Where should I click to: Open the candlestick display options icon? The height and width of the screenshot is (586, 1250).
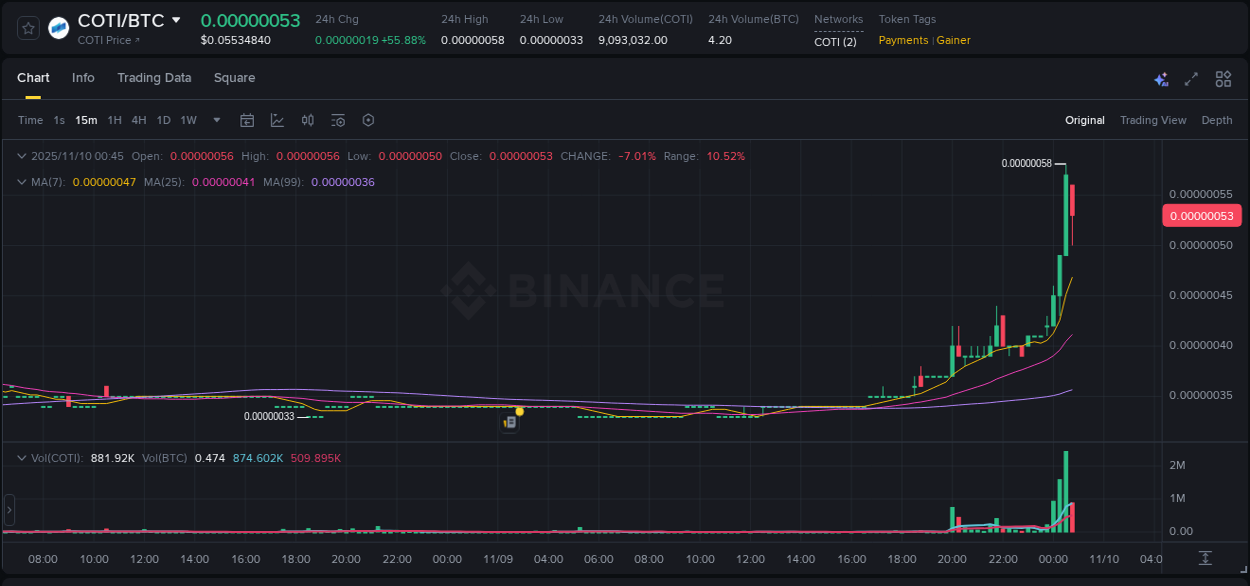pyautogui.click(x=308, y=120)
